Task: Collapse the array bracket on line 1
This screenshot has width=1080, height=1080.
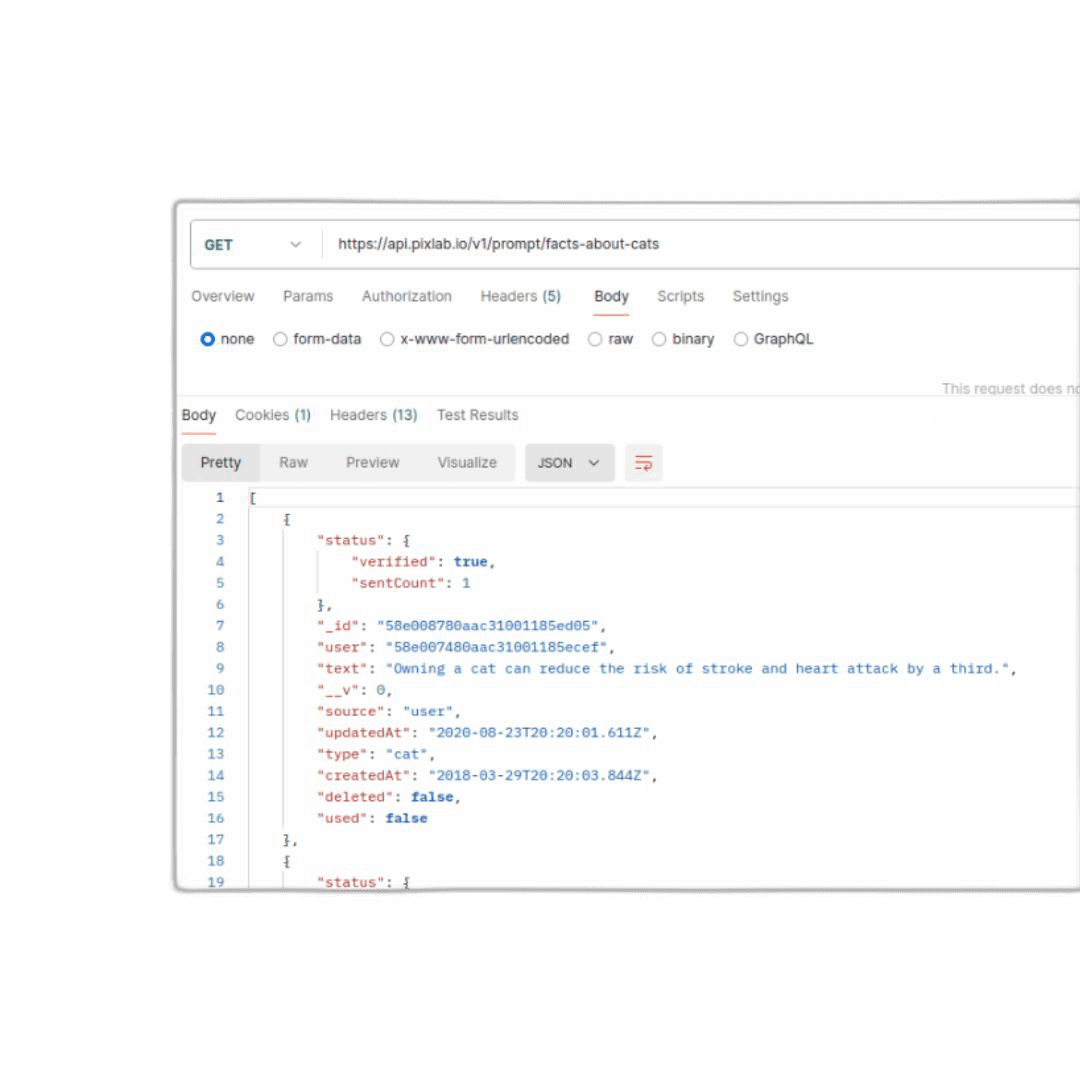Action: click(x=252, y=497)
